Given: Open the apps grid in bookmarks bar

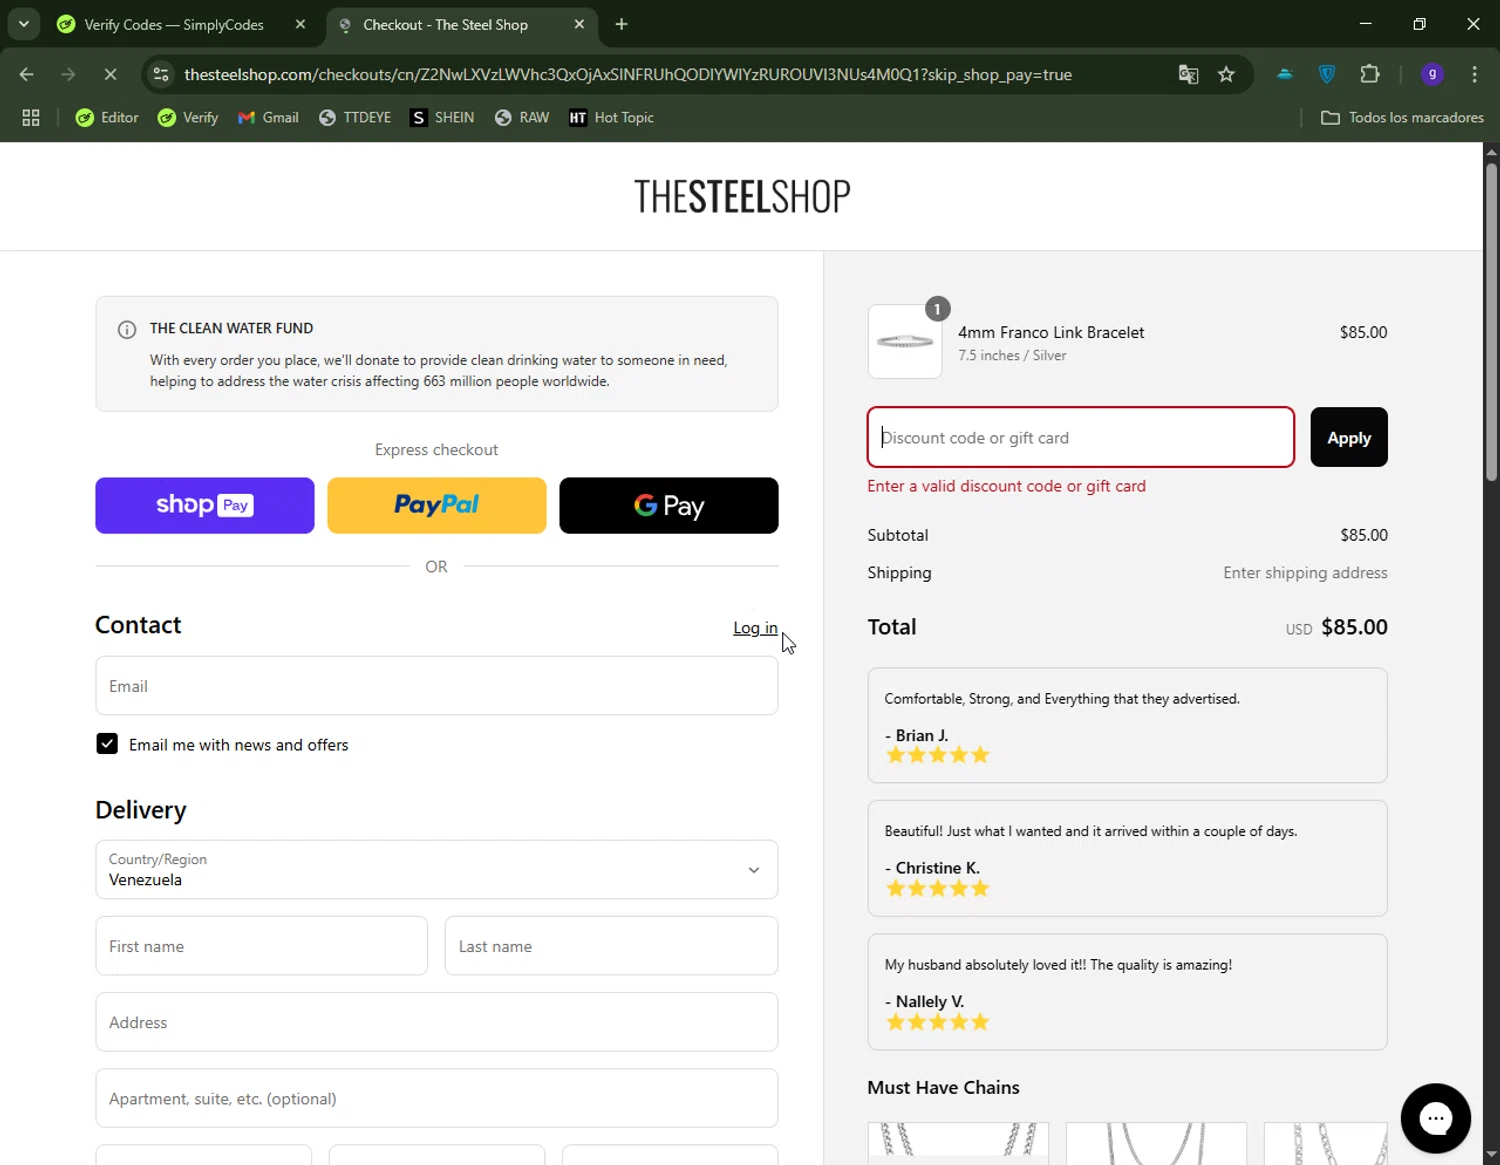Looking at the screenshot, I should coord(31,118).
